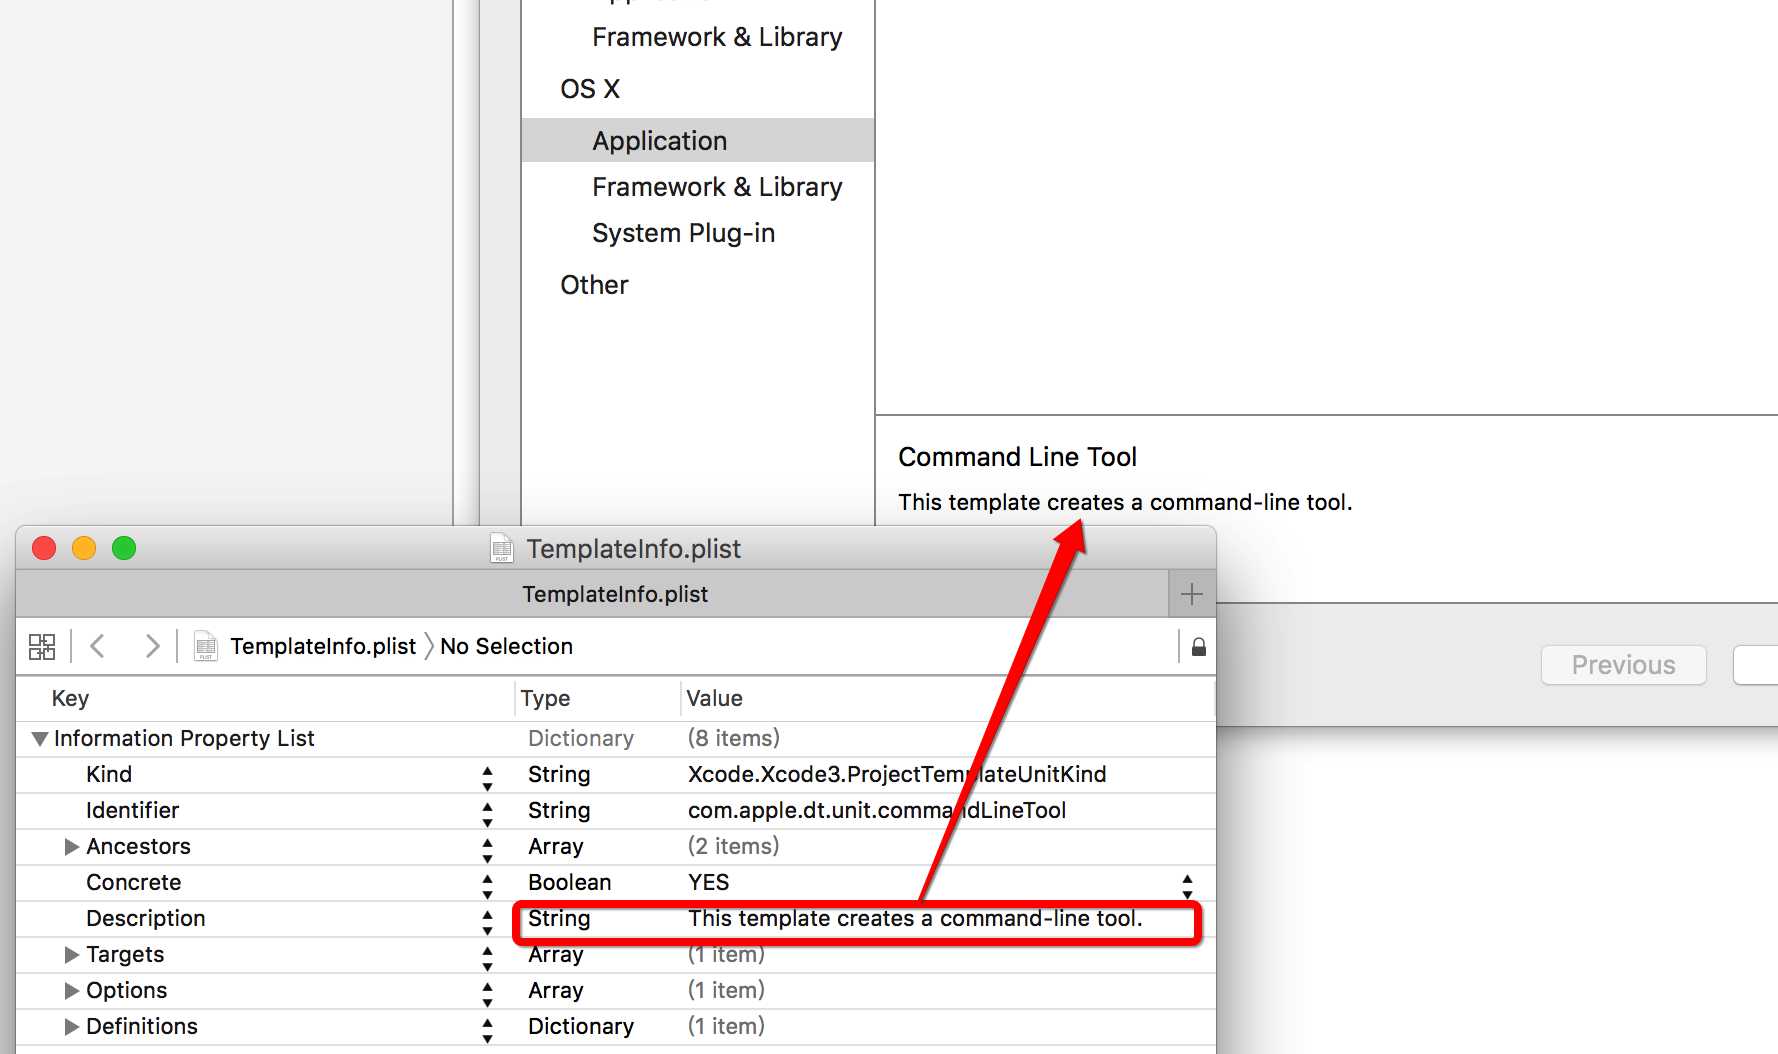Viewport: 1778px width, 1054px height.
Task: Go forward using the right chevron
Action: pyautogui.click(x=152, y=646)
